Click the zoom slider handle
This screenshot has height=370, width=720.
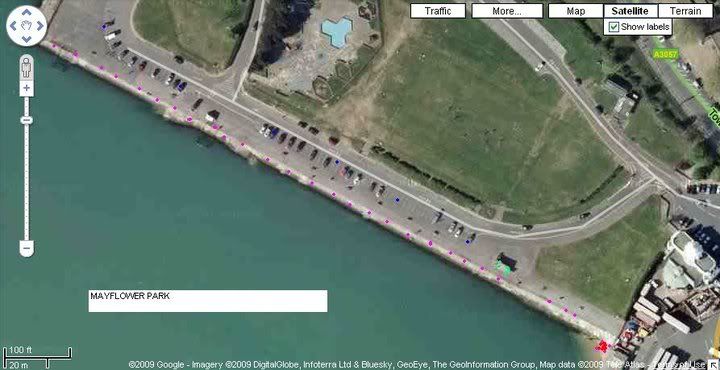point(27,120)
